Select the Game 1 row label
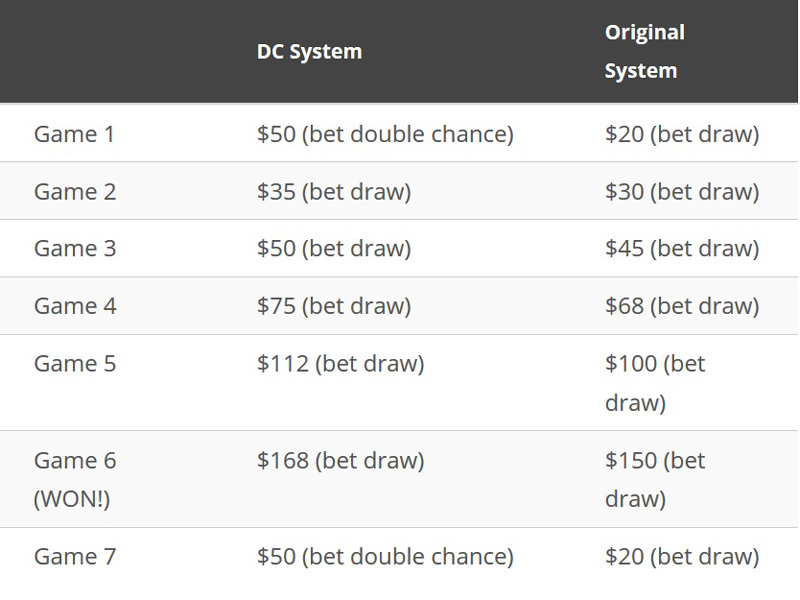The image size is (800, 600). 74,134
